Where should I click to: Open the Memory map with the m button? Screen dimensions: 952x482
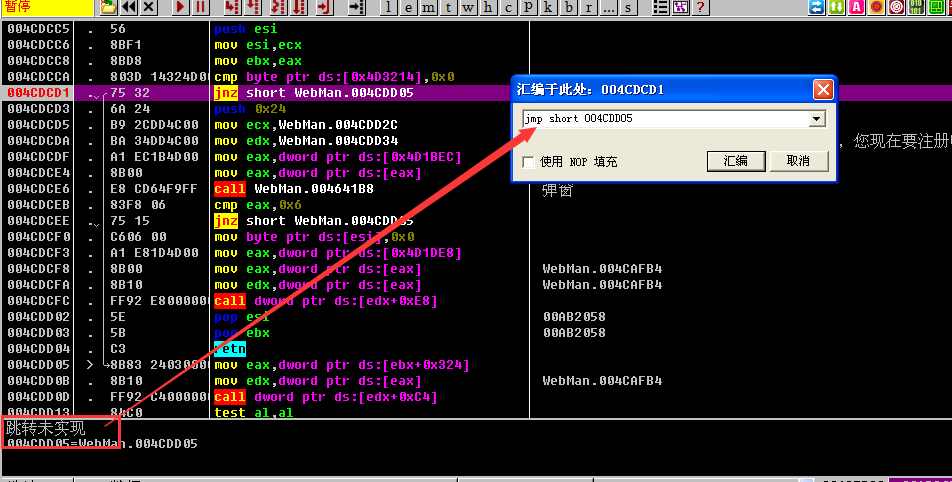tap(429, 7)
